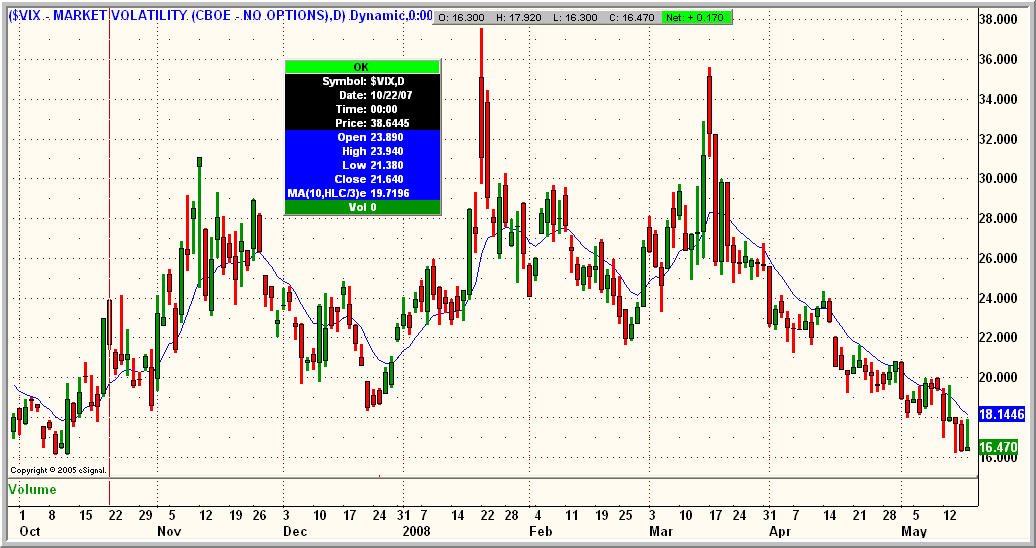Click the 34.000 price axis label
This screenshot has height=548, width=1036.
point(998,99)
